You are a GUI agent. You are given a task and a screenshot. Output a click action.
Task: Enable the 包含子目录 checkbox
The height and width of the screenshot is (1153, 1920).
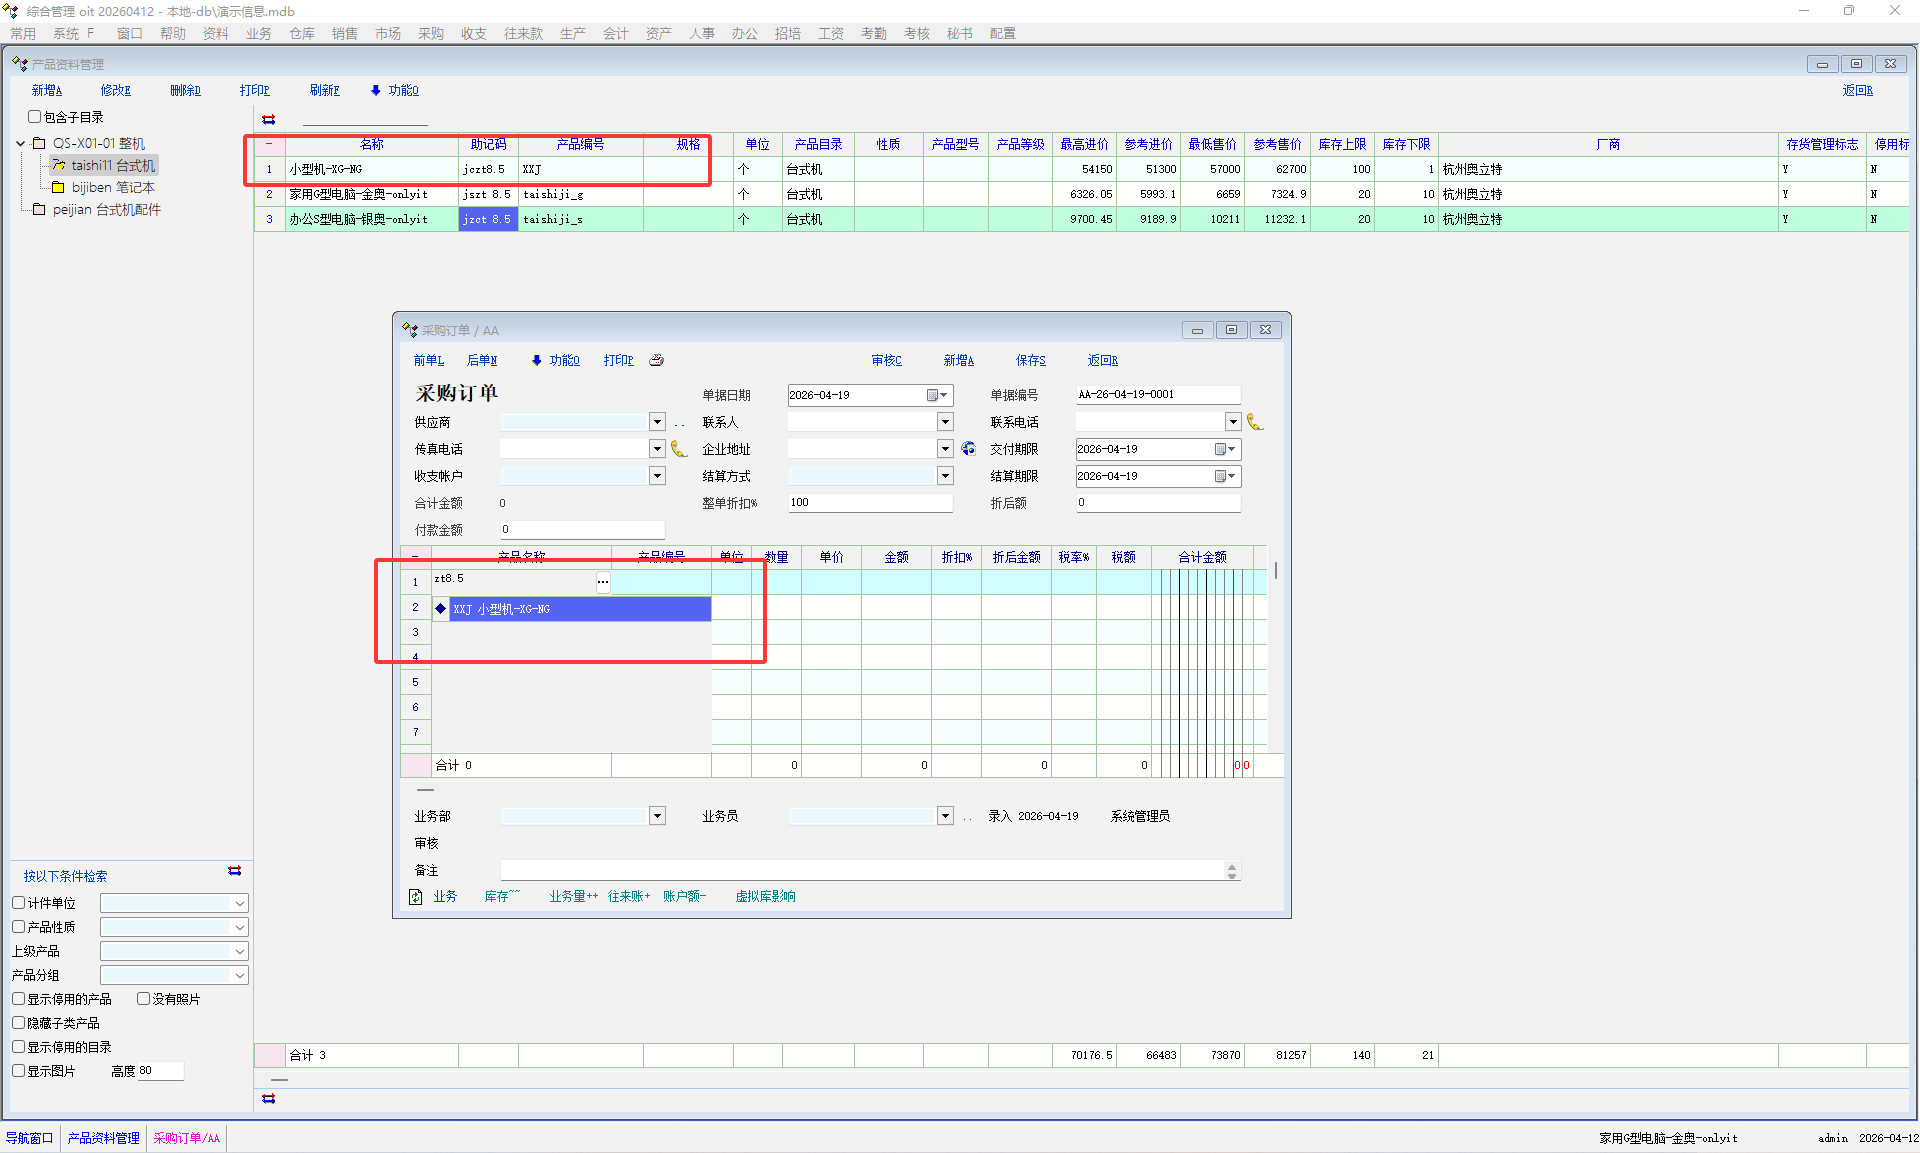tap(34, 117)
